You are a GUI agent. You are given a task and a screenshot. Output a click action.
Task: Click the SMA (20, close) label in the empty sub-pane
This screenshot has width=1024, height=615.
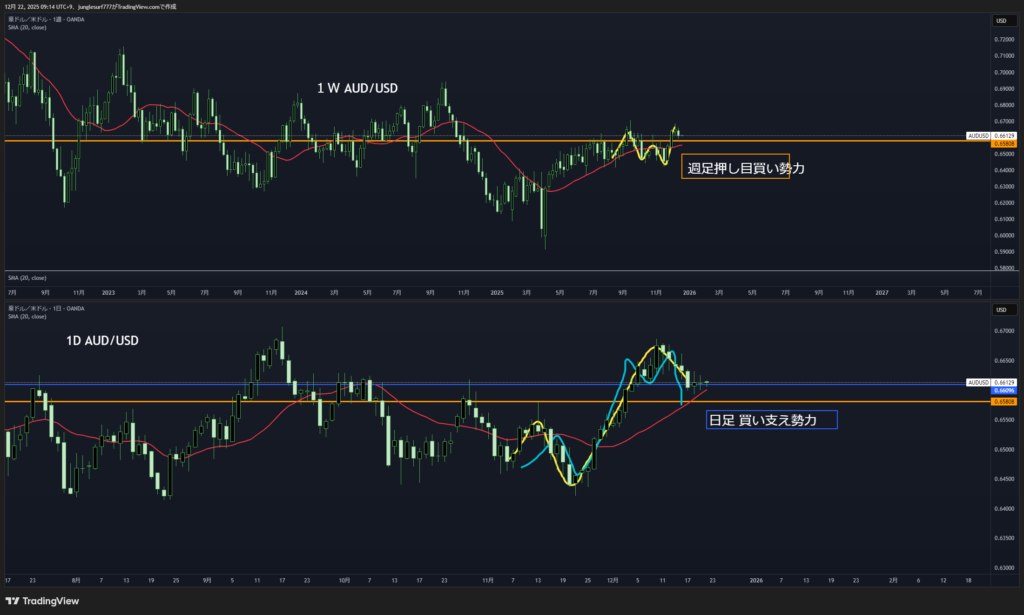[27, 277]
